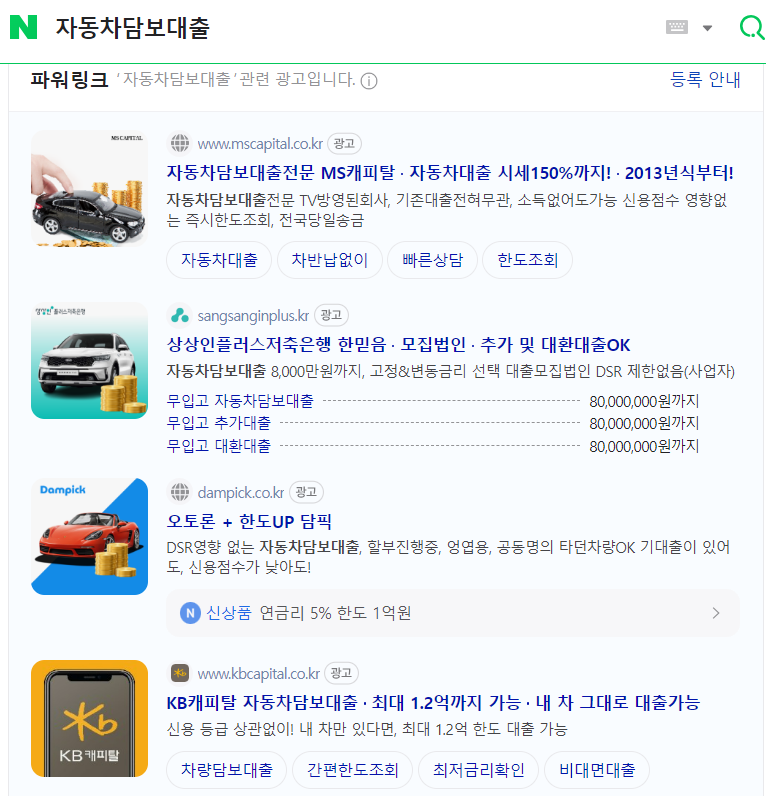
Task: Select the 비대면대출 chip
Action: pyautogui.click(x=596, y=770)
